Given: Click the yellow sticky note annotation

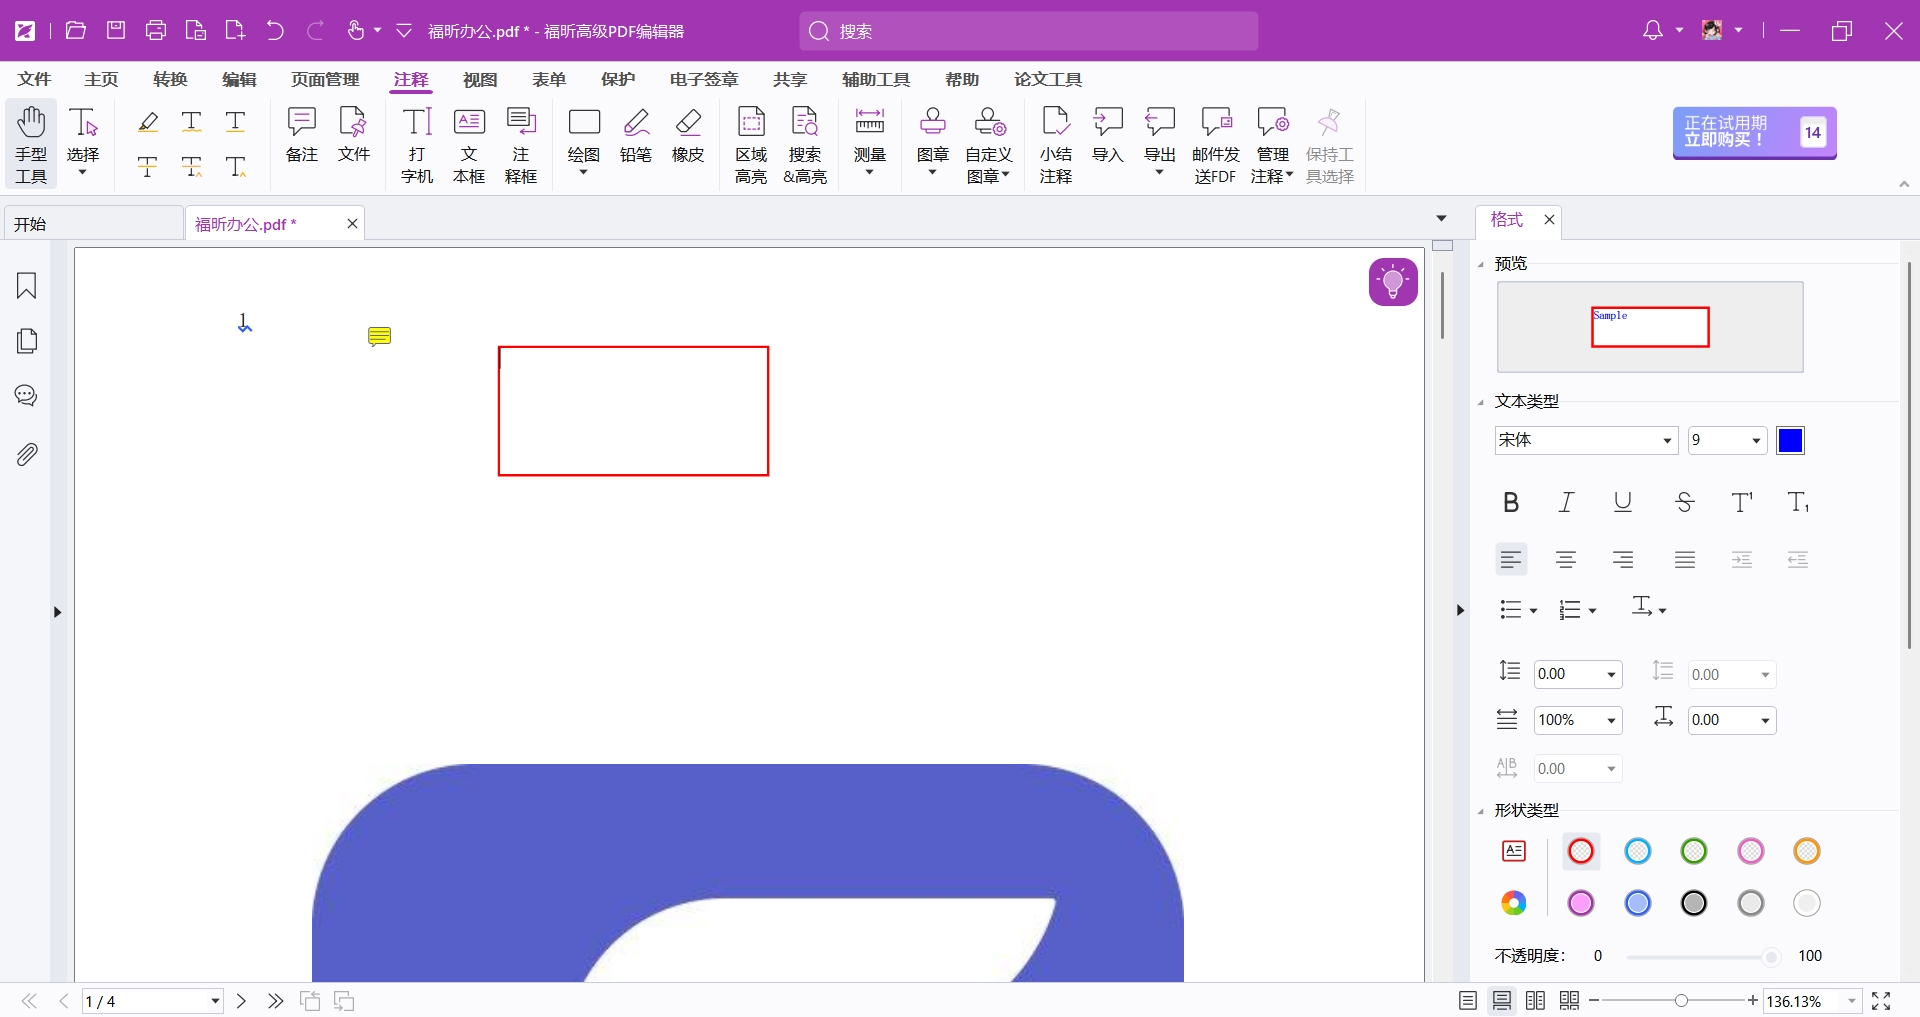Looking at the screenshot, I should pos(379,336).
